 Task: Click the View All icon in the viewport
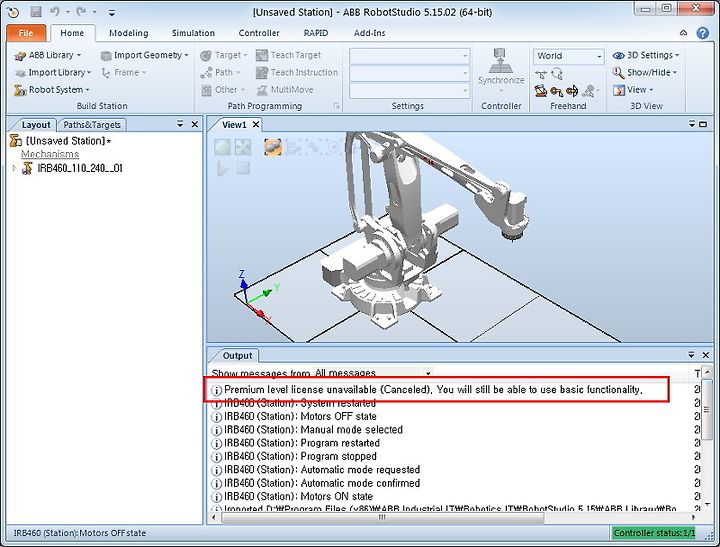[223, 147]
